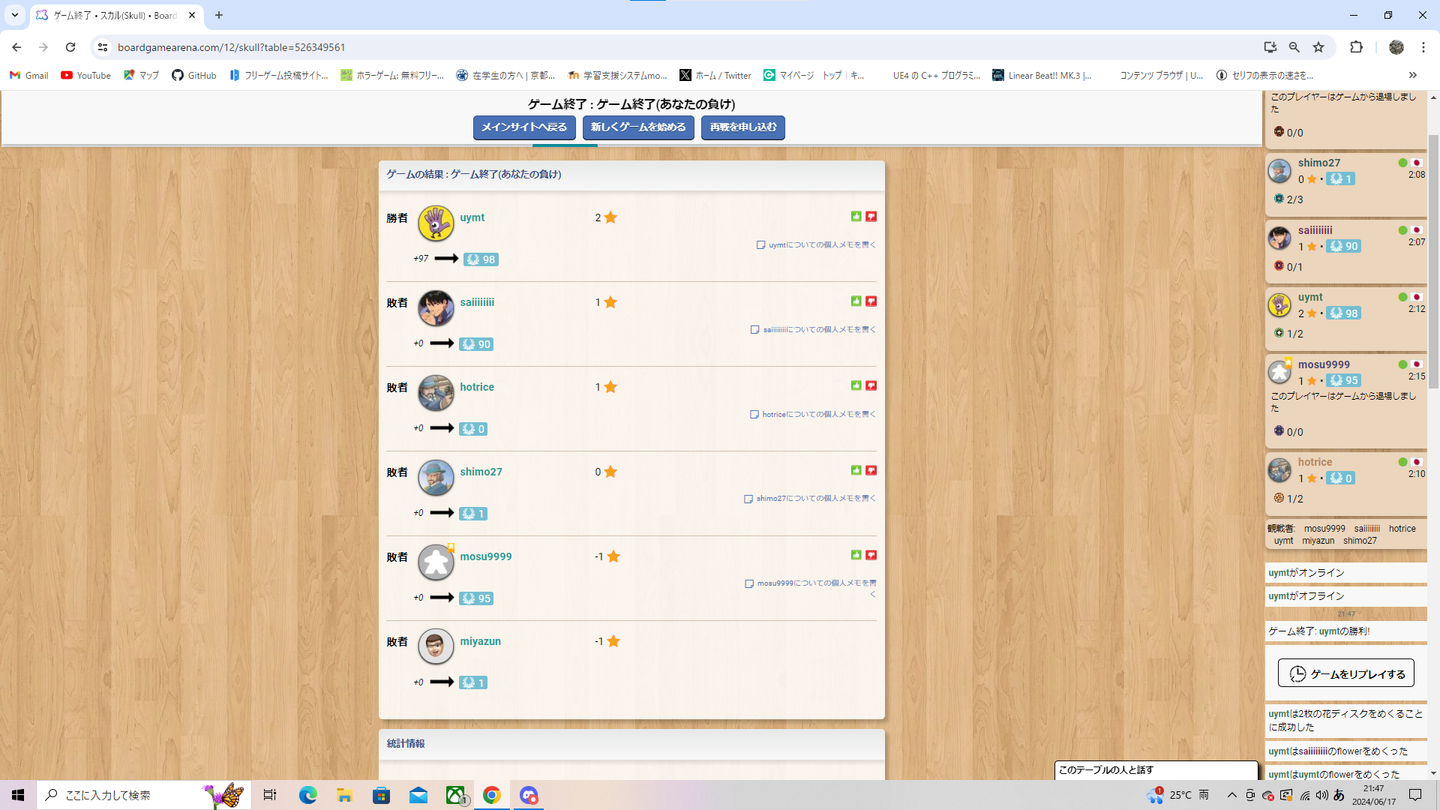Click the green thumbs up for hotrice

pyautogui.click(x=856, y=385)
